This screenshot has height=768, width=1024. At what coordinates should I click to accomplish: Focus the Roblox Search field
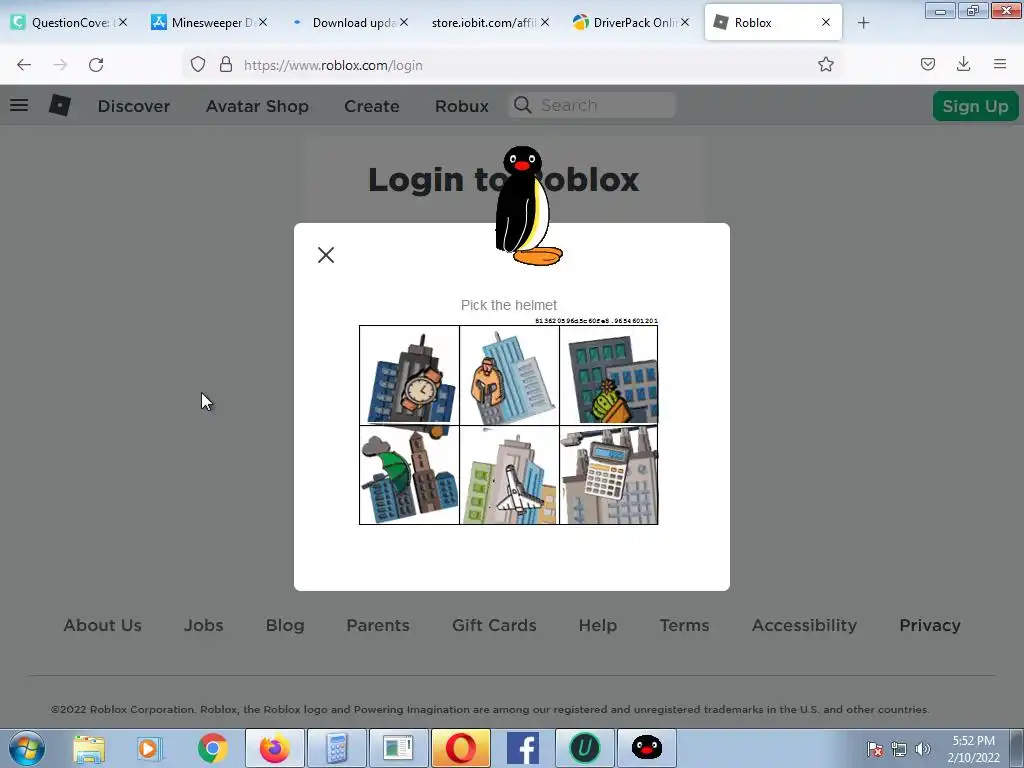[592, 105]
